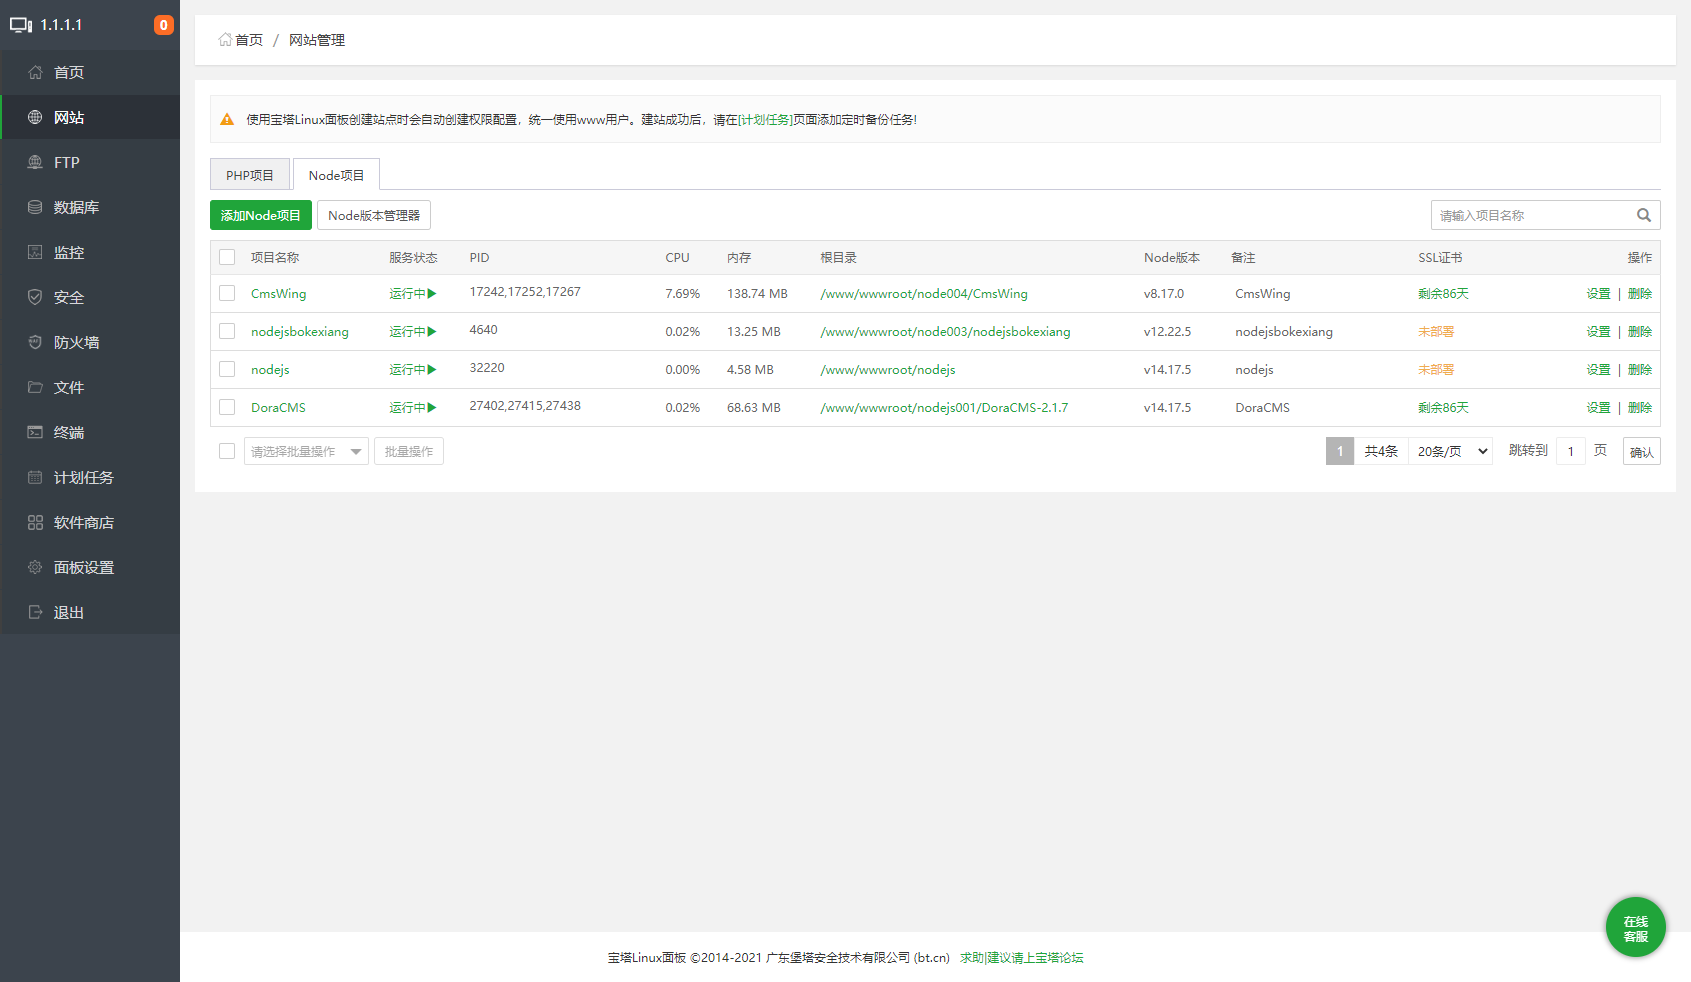This screenshot has height=982, width=1691.
Task: Open the 20条/页 page size dropdown
Action: pos(1451,451)
